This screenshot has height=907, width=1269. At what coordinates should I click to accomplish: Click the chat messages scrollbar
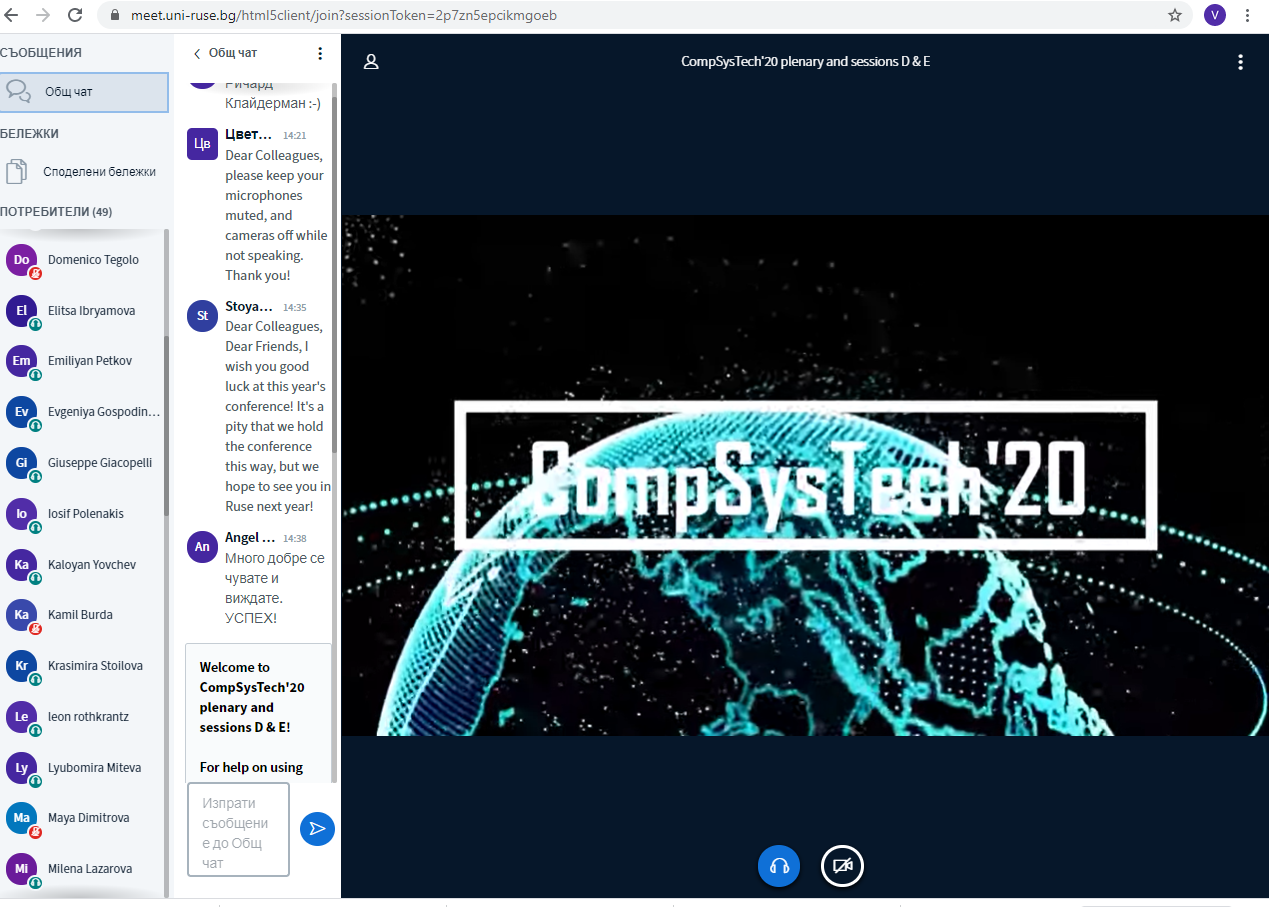coord(335,300)
